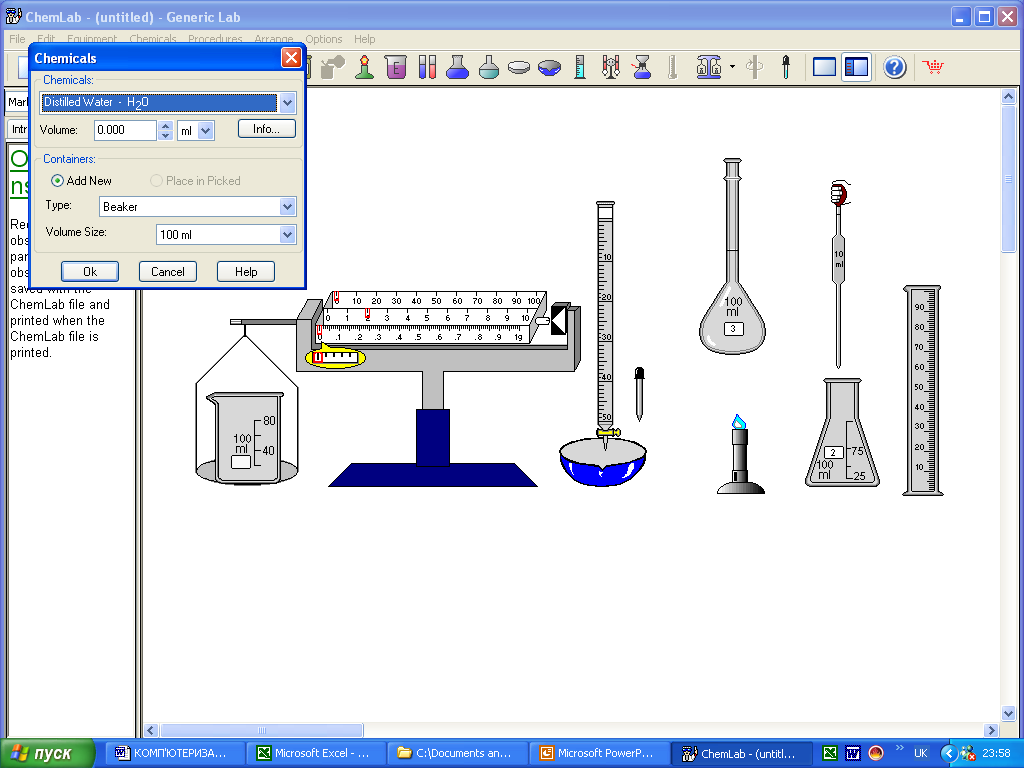Open the C:\Documents folder taskbar button

pos(457,753)
